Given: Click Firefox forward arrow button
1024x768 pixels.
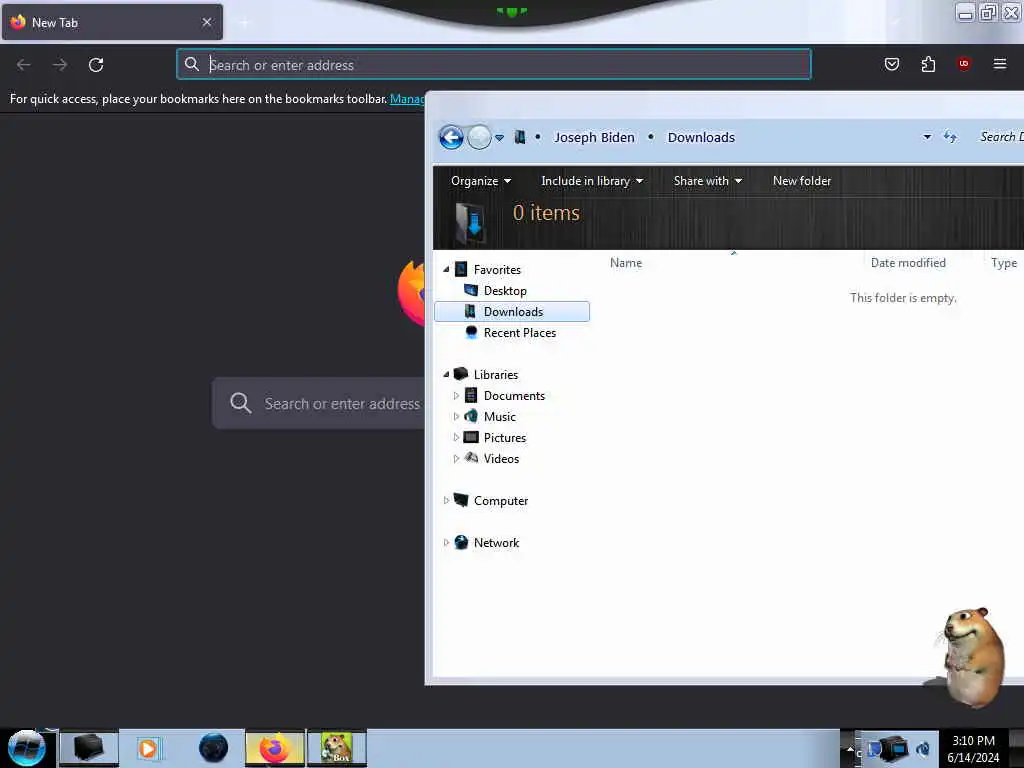Looking at the screenshot, I should (60, 65).
